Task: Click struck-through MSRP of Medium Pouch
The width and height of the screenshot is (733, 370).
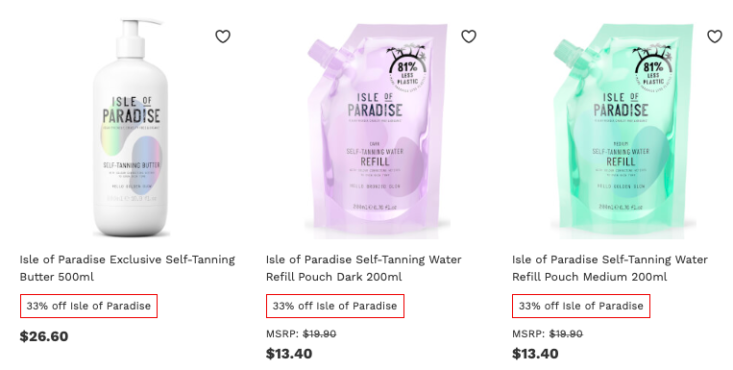Action: (x=566, y=334)
